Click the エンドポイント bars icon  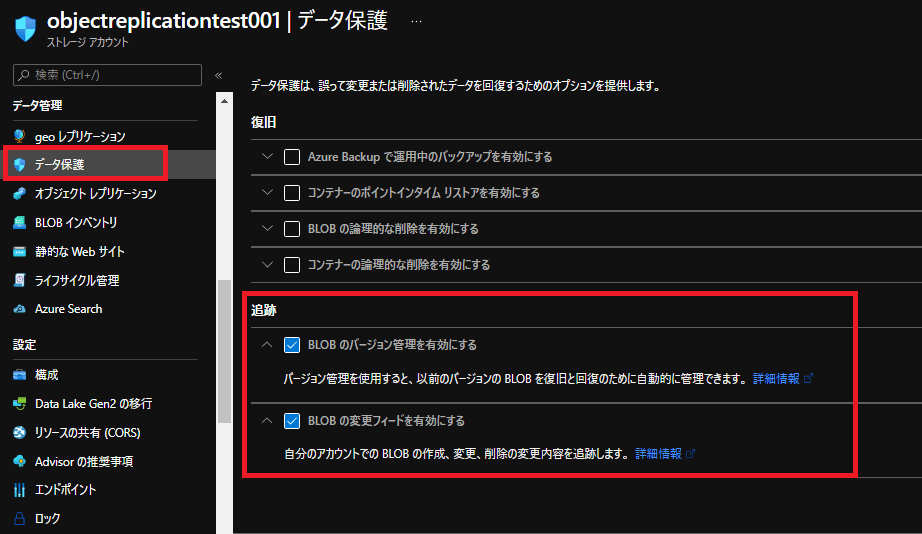[x=19, y=490]
